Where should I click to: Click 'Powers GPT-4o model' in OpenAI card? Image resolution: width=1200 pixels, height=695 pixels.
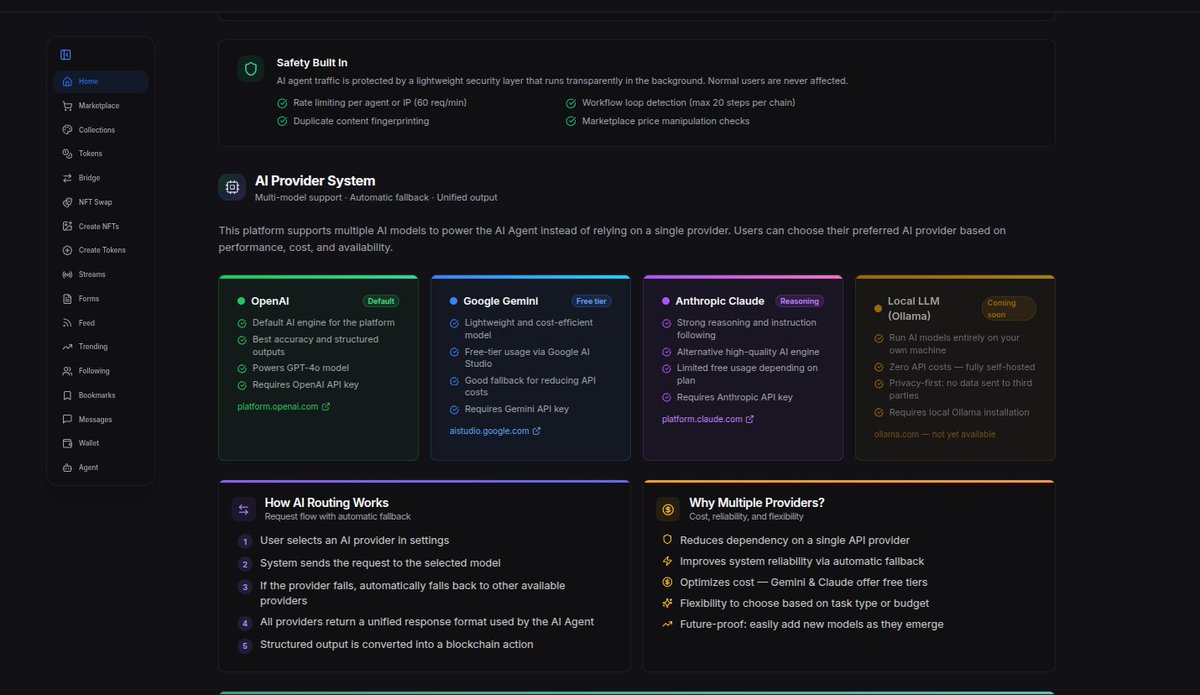click(301, 368)
